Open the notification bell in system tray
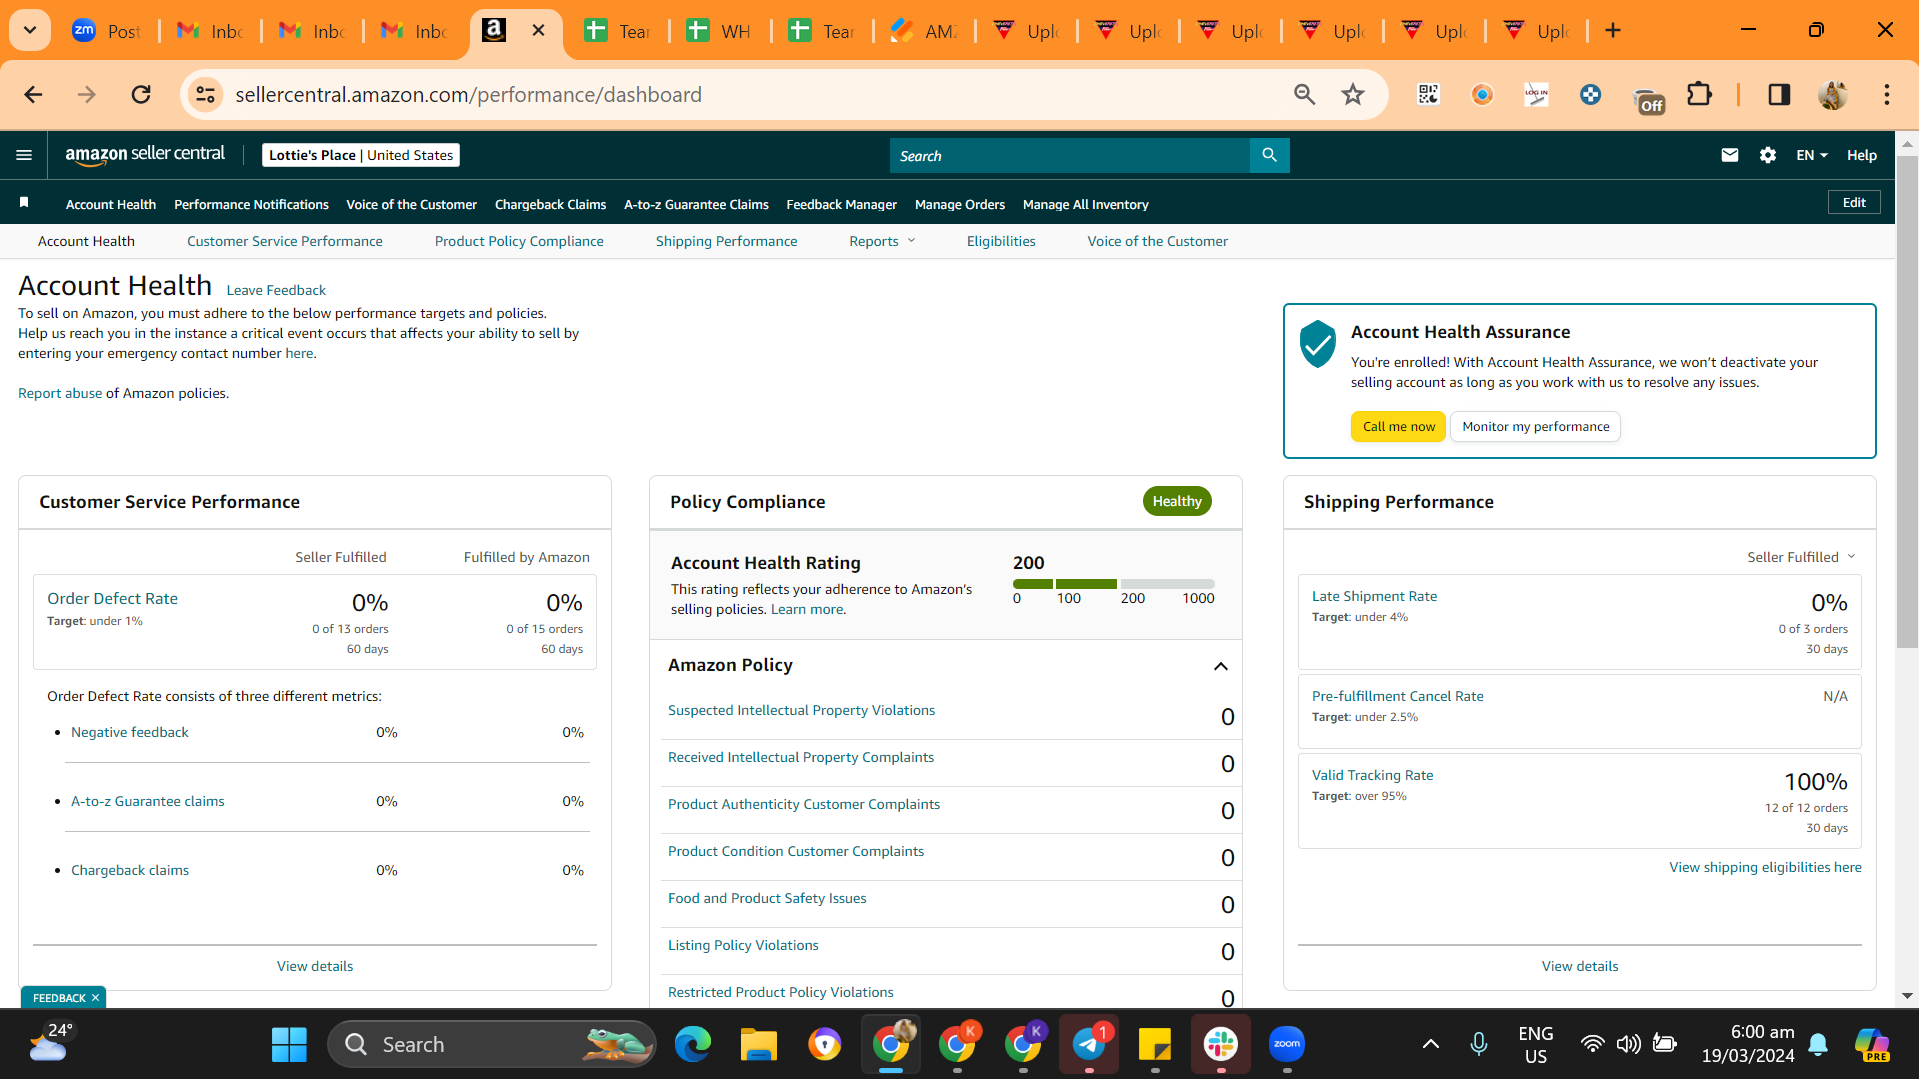The width and height of the screenshot is (1919, 1079). pos(1818,1044)
